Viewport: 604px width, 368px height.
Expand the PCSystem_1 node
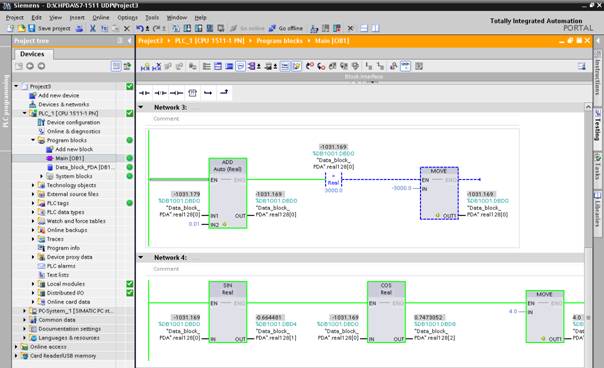click(x=24, y=311)
